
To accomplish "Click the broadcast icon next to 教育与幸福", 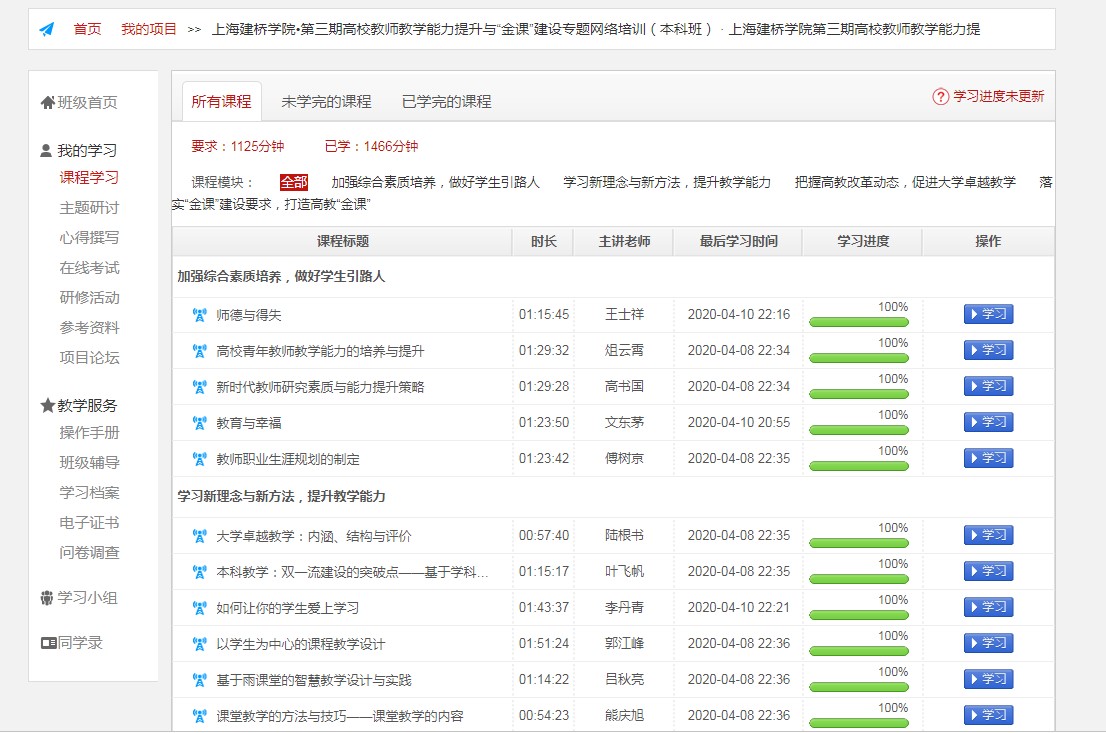I will point(199,423).
